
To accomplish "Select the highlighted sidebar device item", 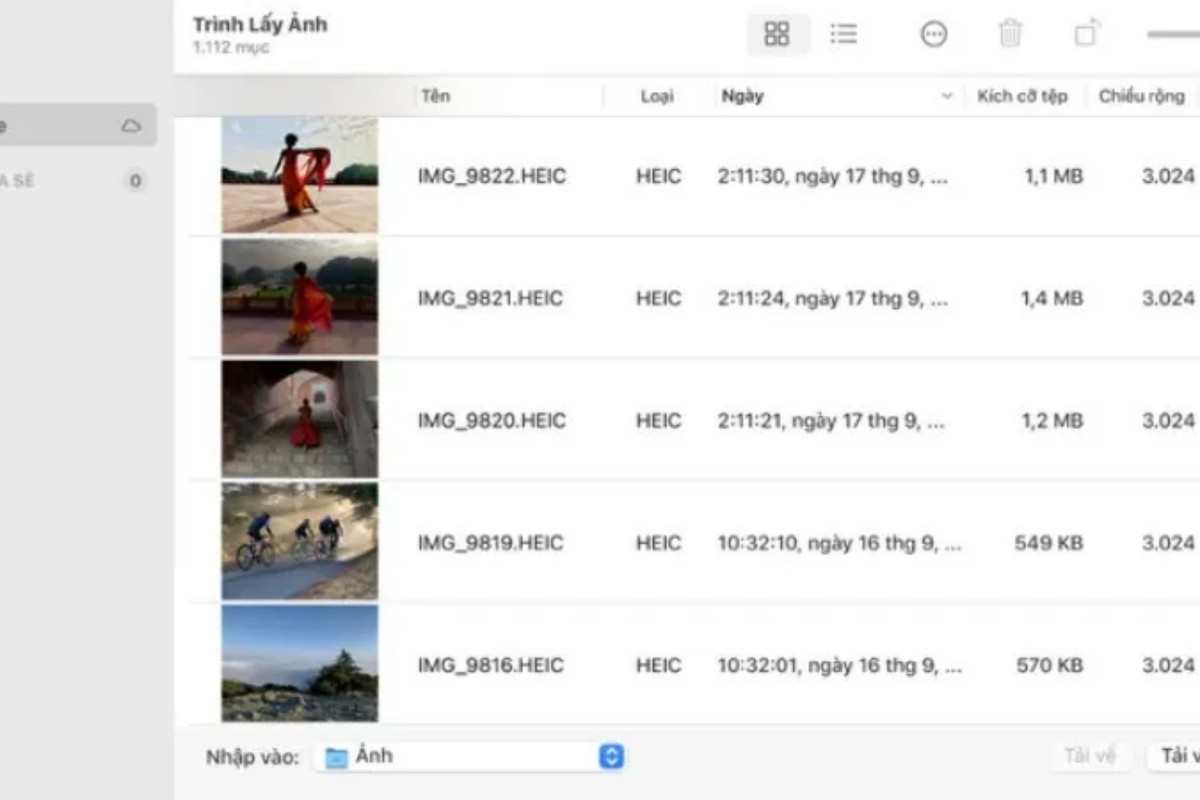I will [78, 126].
